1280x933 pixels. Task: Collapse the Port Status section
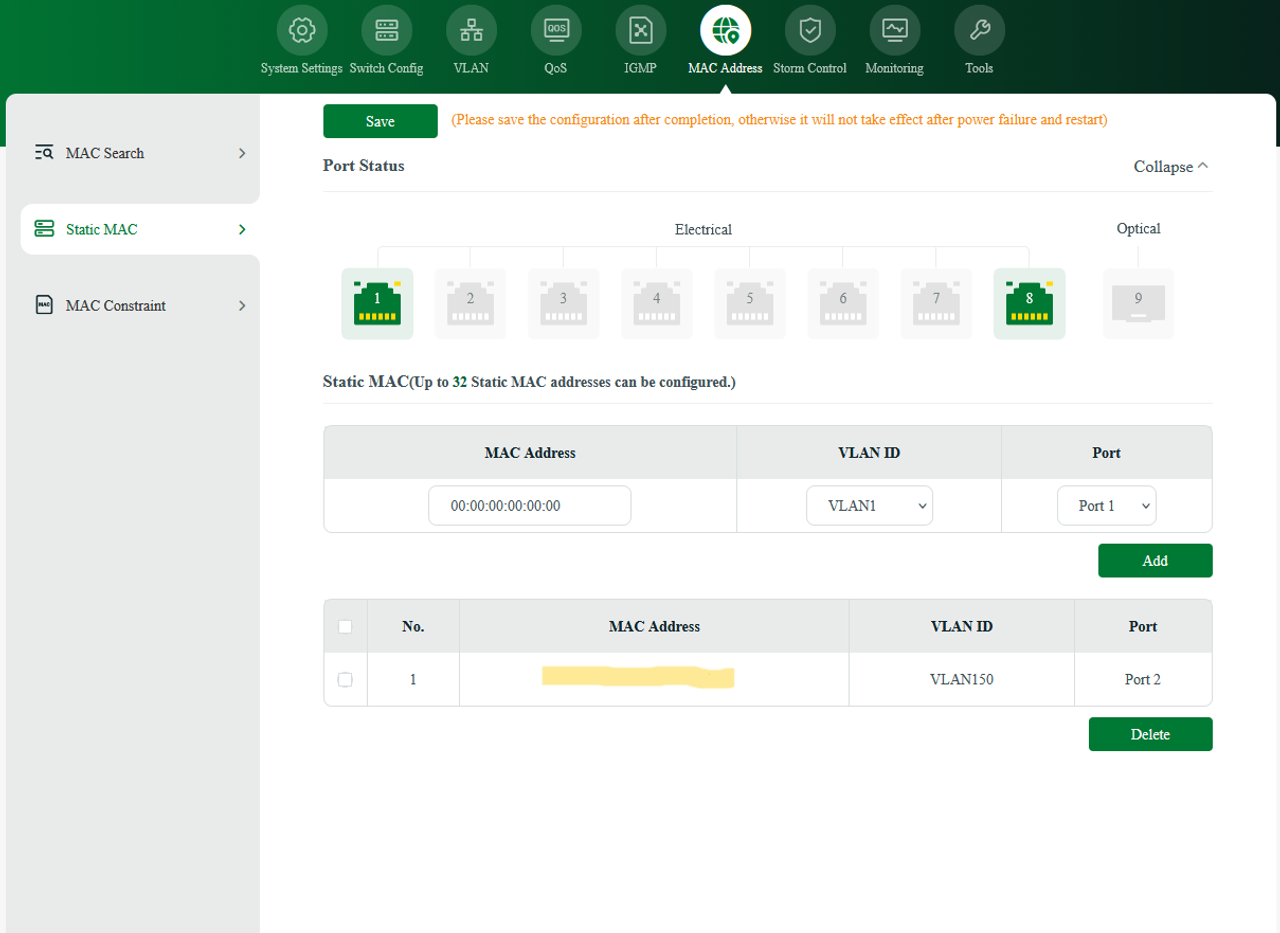pyautogui.click(x=1171, y=167)
